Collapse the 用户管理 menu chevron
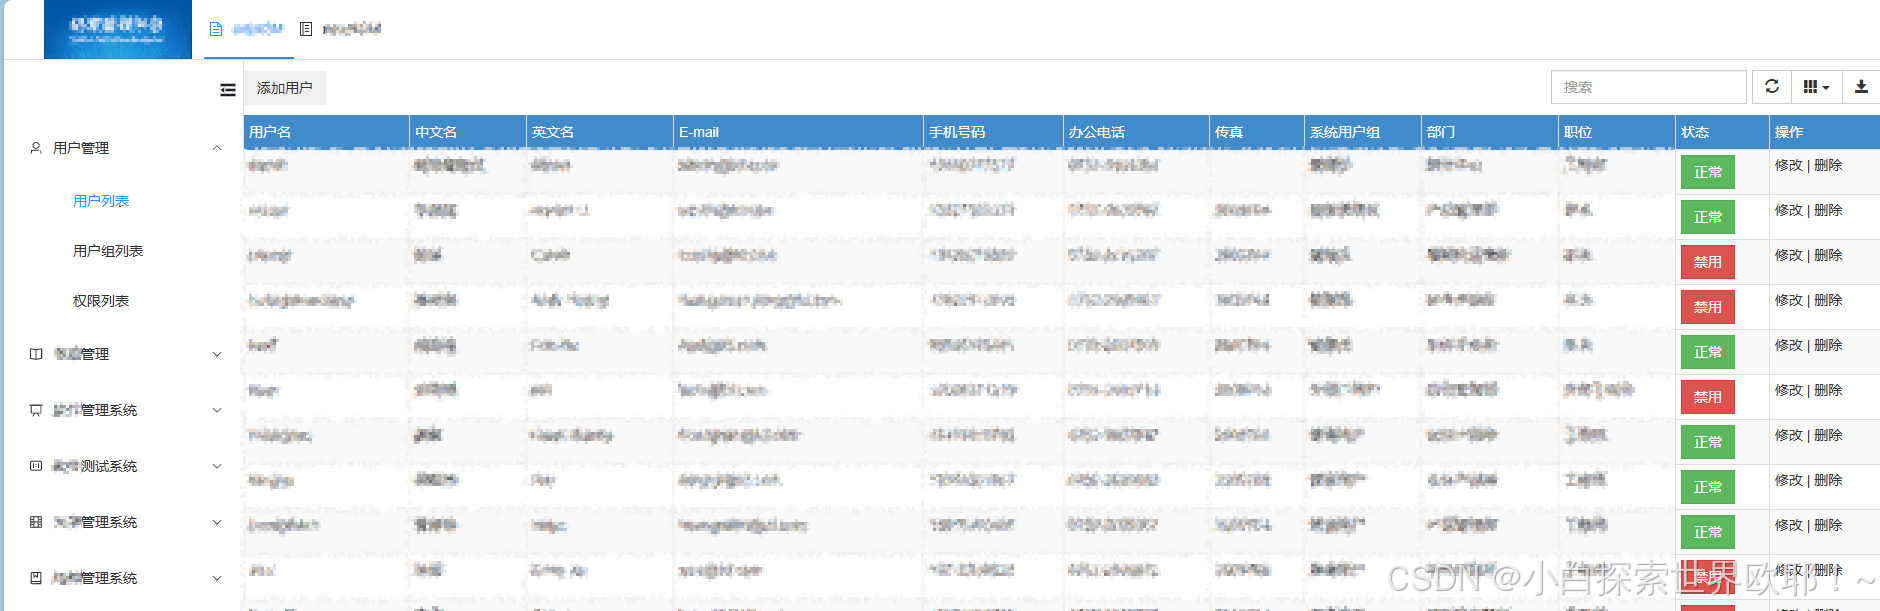The height and width of the screenshot is (611, 1880). pyautogui.click(x=217, y=148)
